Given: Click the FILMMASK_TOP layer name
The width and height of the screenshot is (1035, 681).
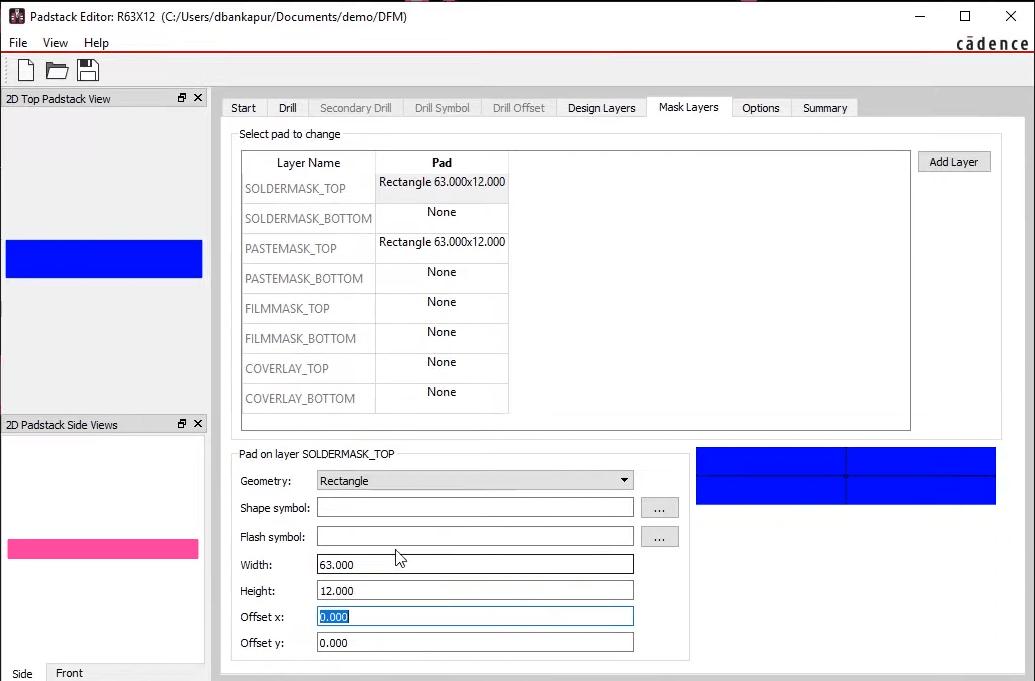Looking at the screenshot, I should point(287,309).
